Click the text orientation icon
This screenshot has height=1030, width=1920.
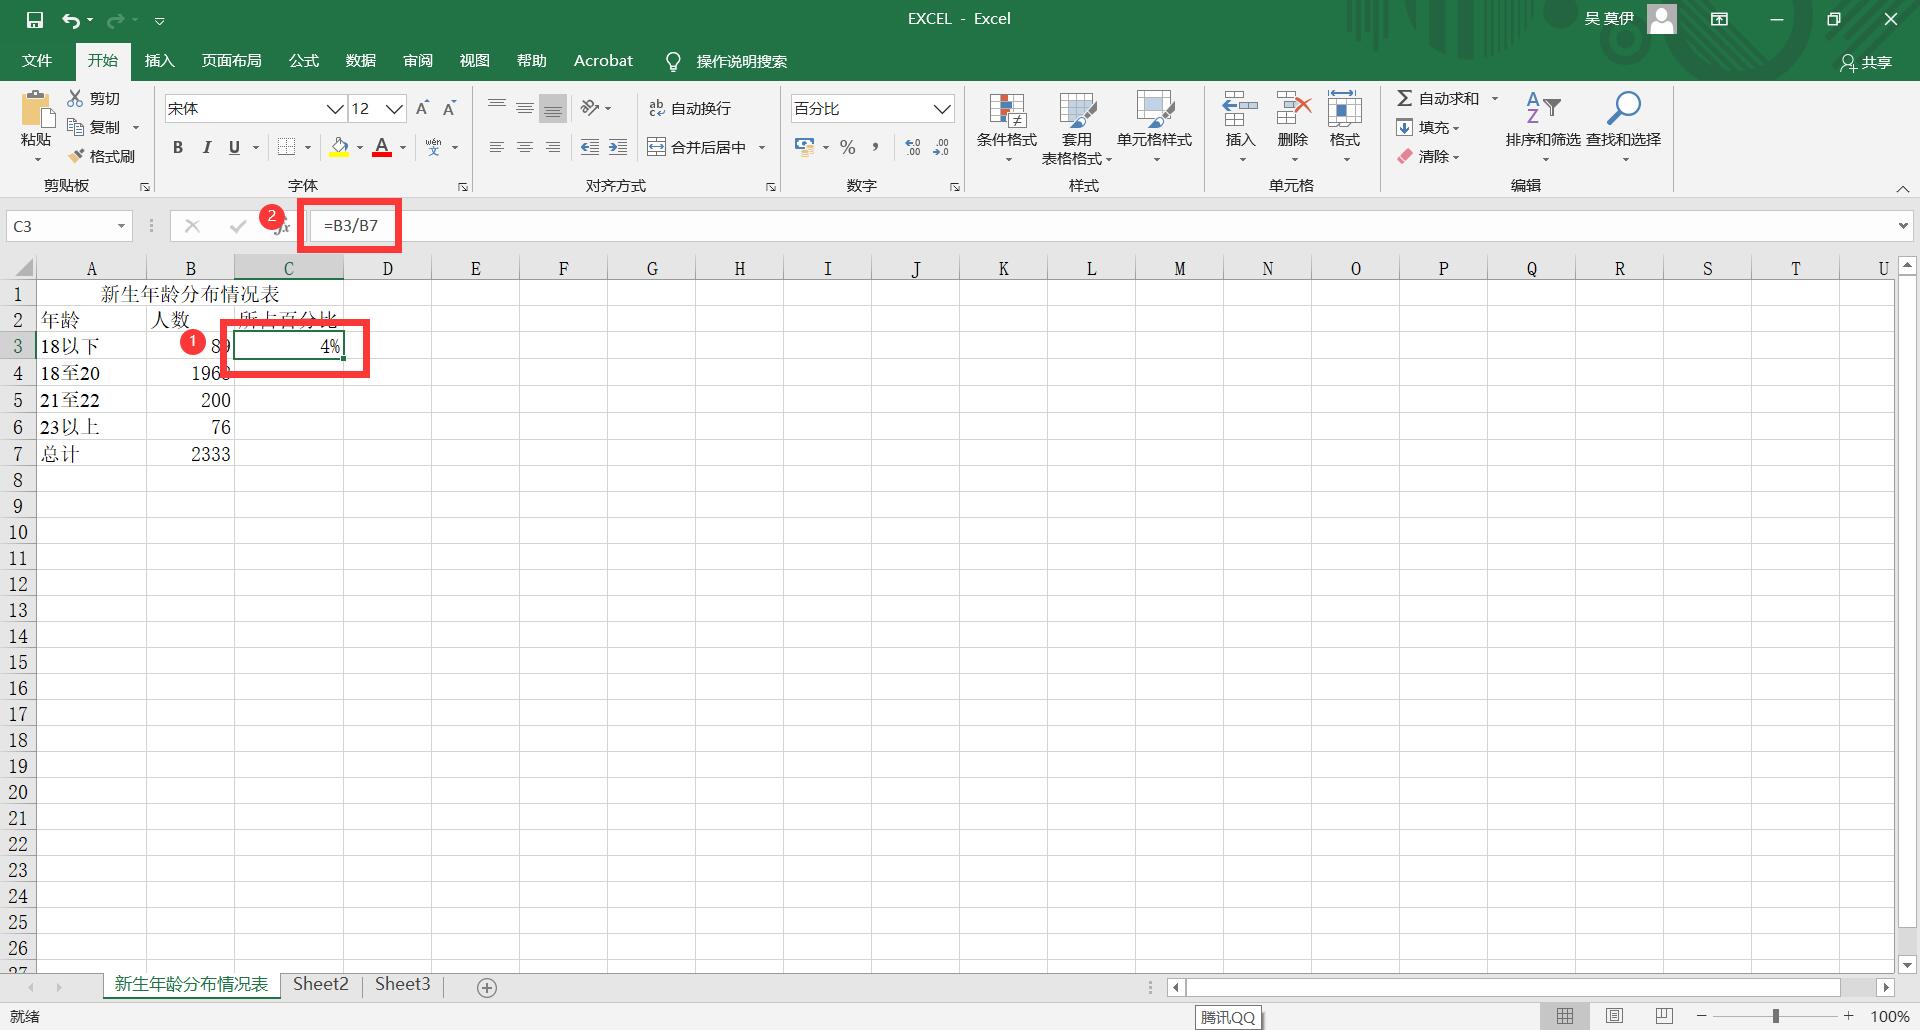coord(591,108)
